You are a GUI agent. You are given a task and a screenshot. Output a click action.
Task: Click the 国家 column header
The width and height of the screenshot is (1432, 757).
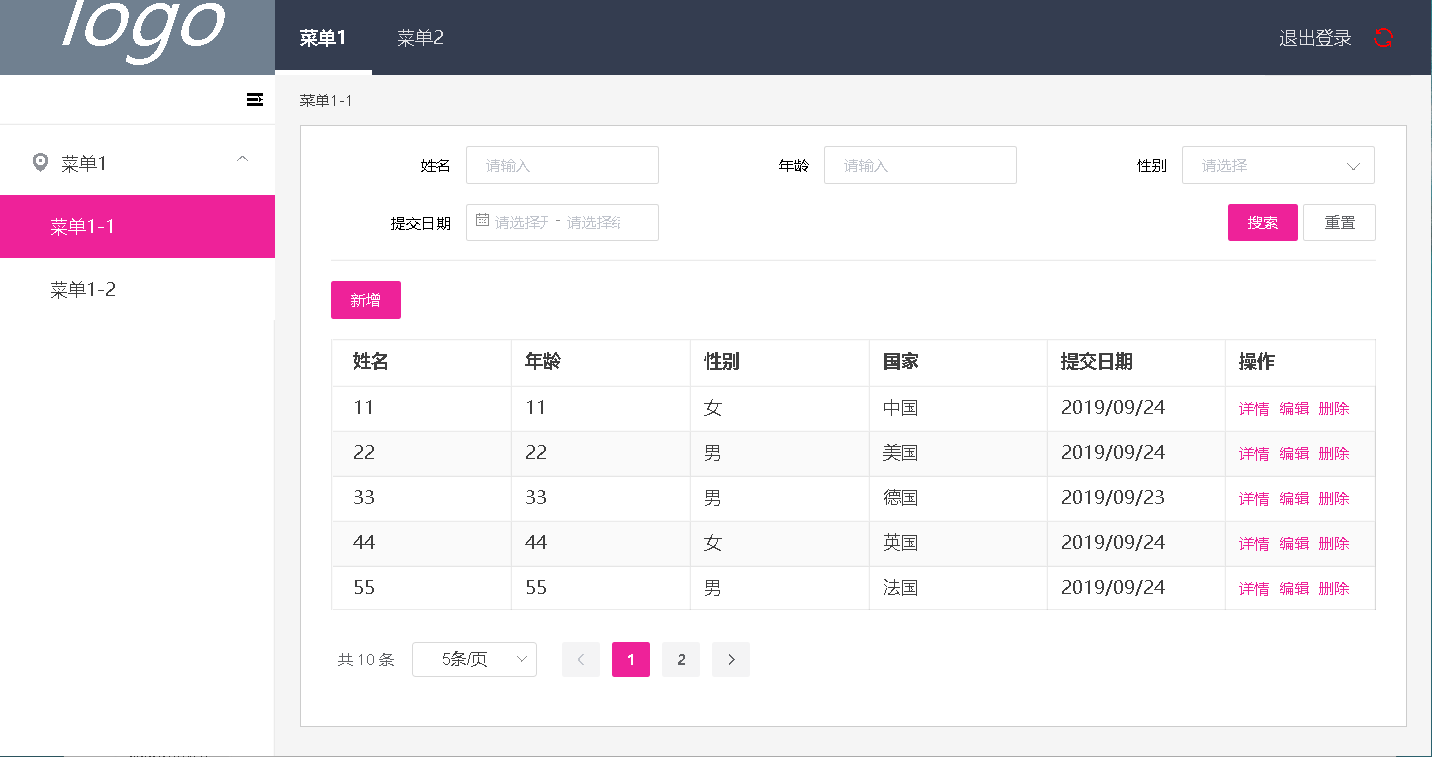pyautogui.click(x=958, y=362)
